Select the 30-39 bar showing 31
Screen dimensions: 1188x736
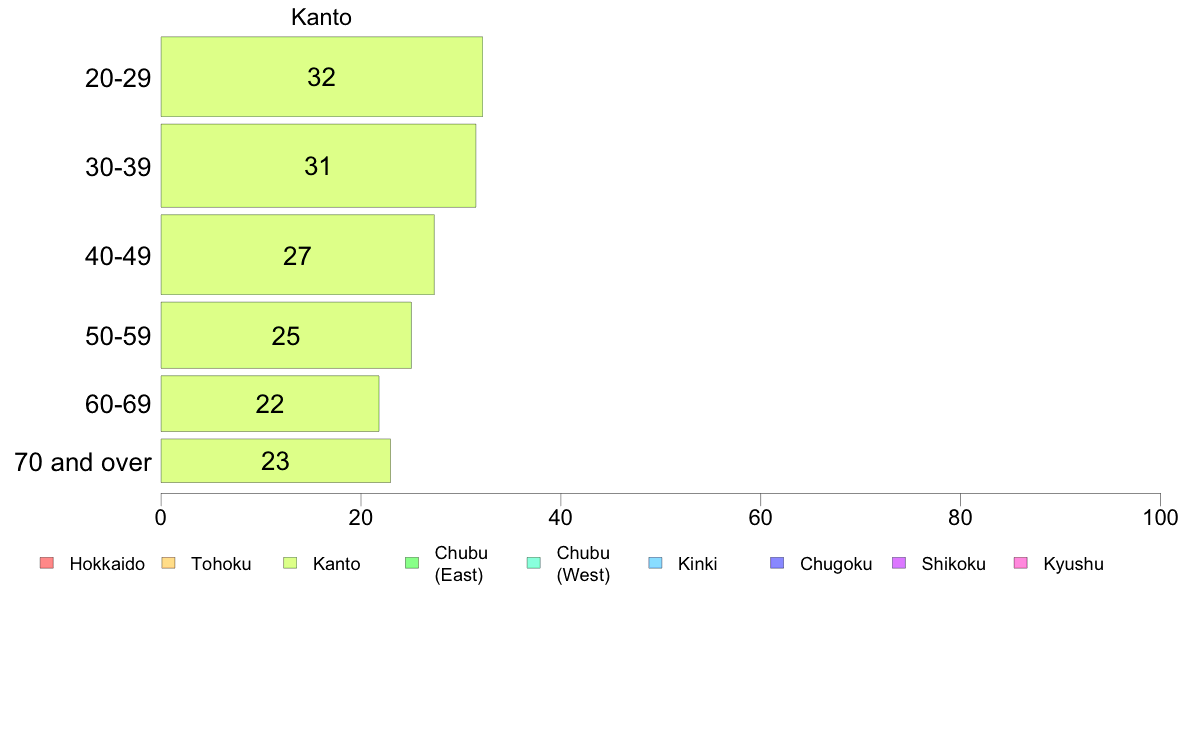[318, 166]
